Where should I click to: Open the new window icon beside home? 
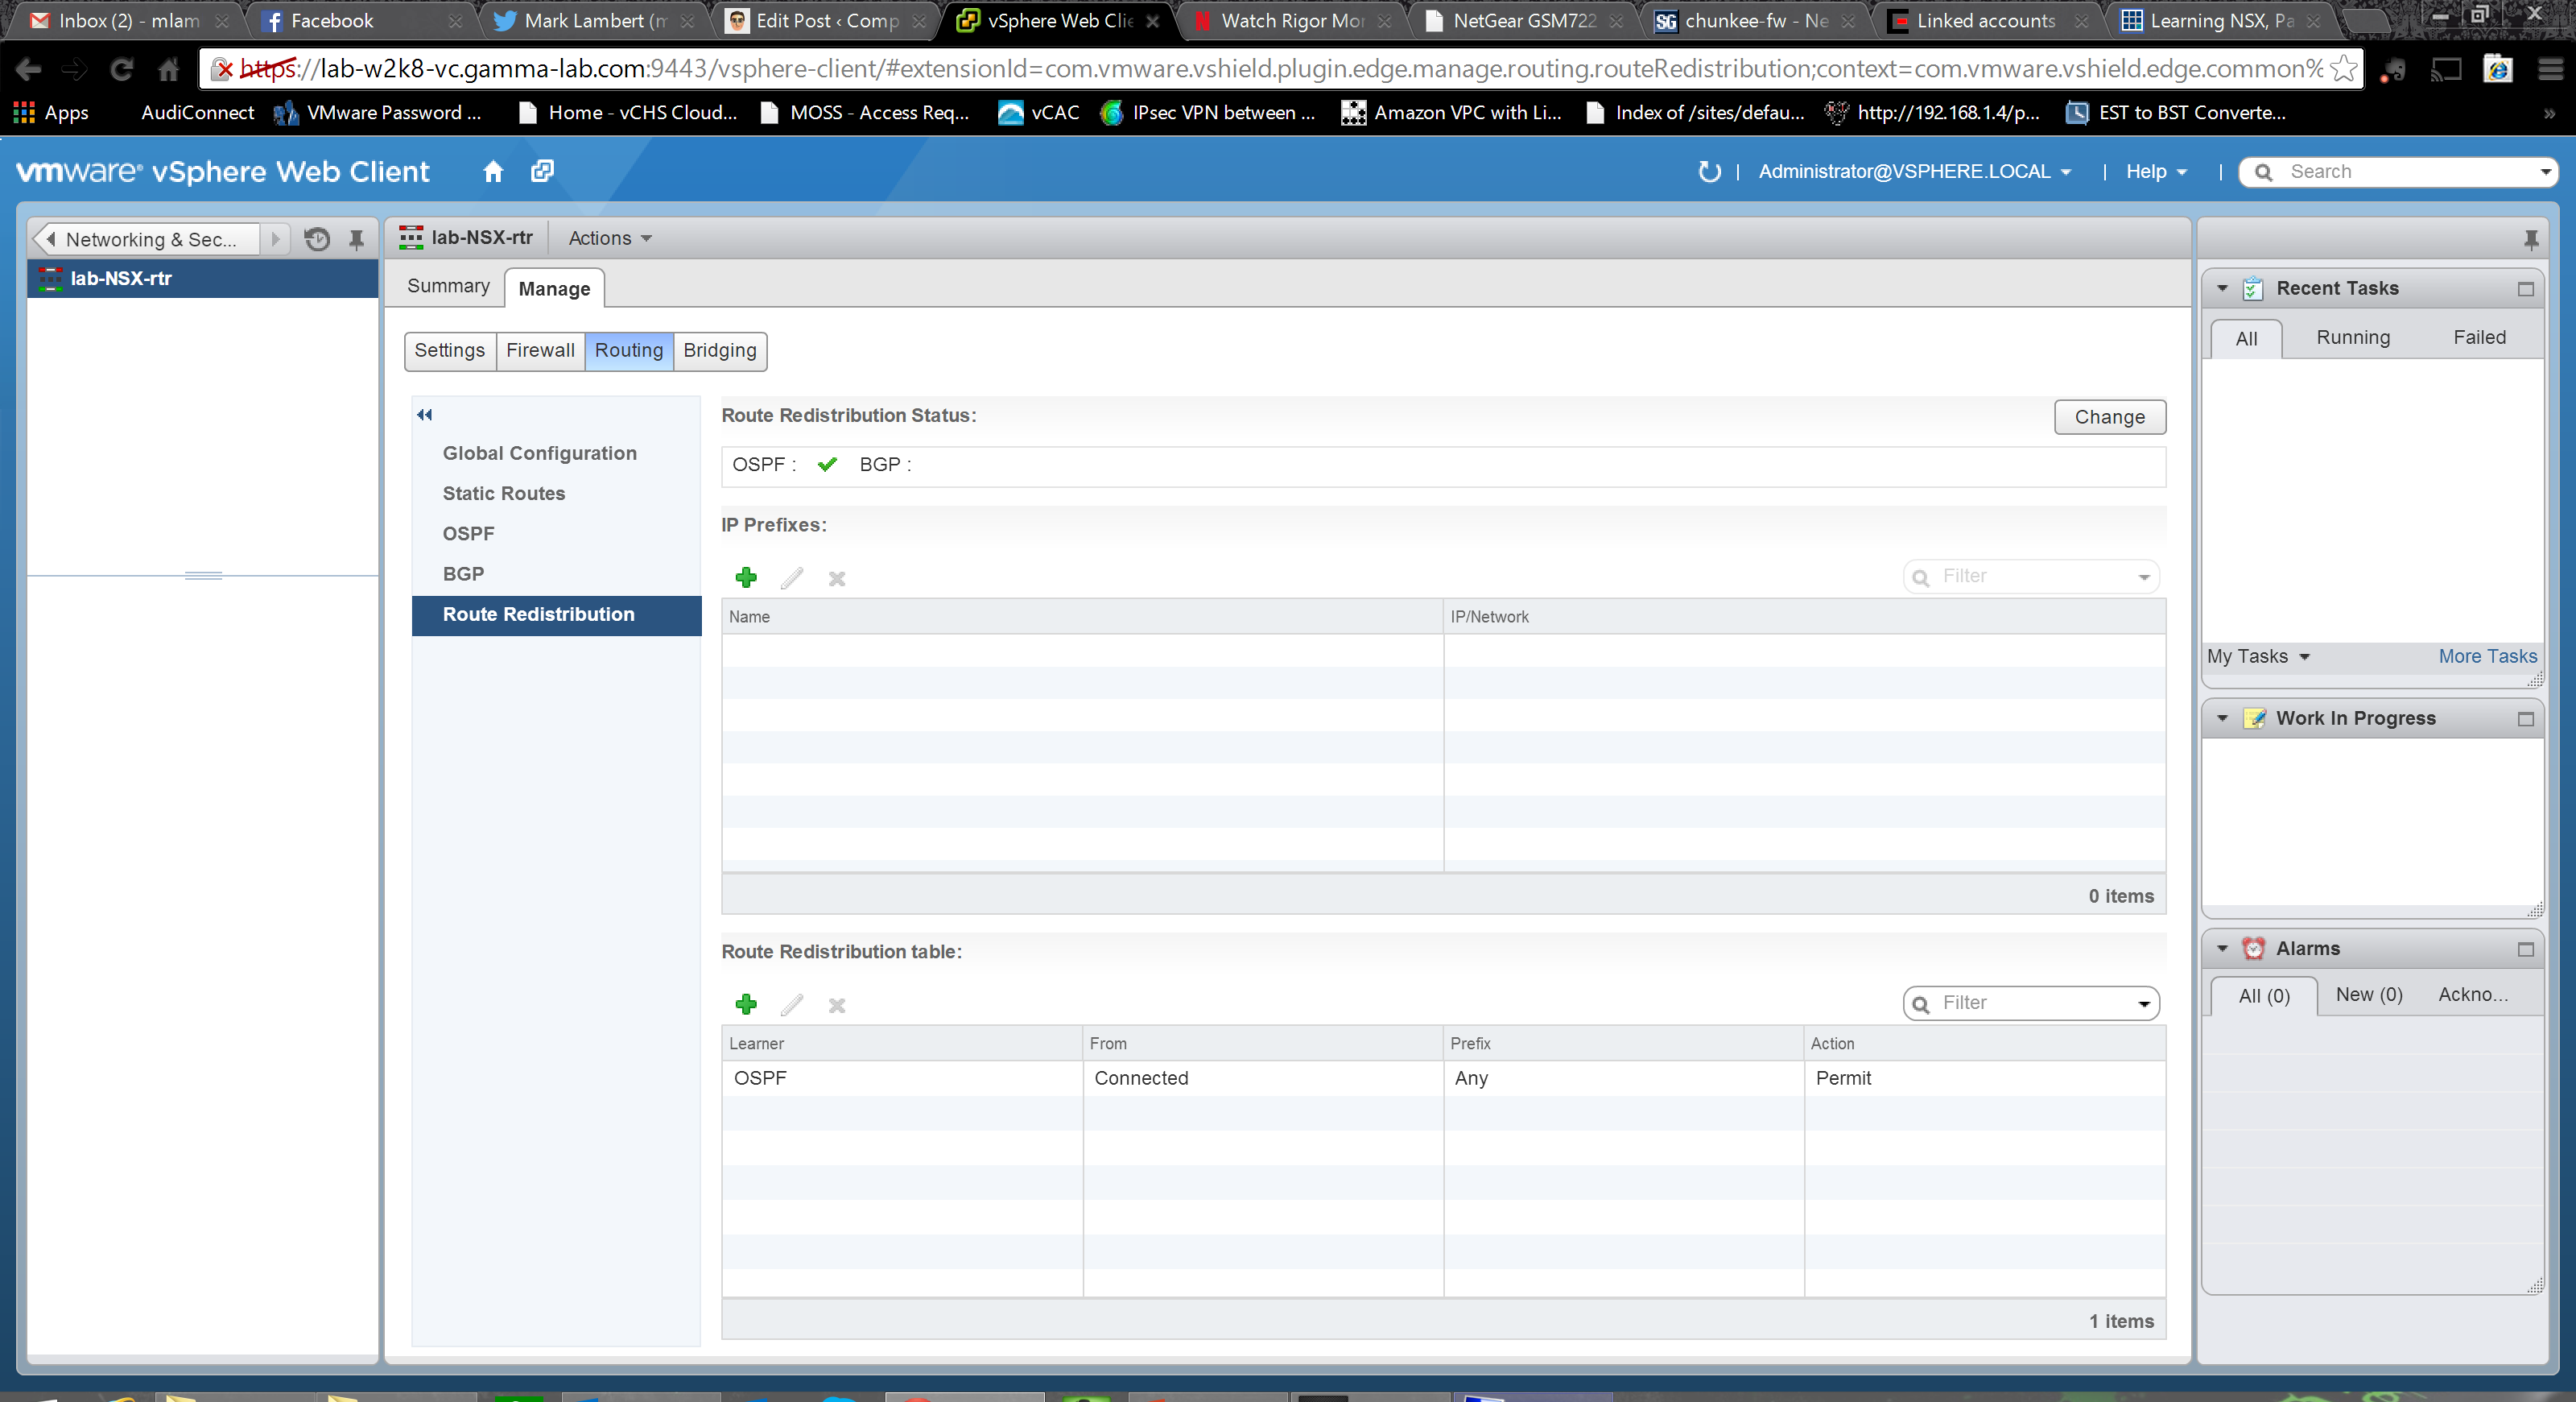pos(542,171)
